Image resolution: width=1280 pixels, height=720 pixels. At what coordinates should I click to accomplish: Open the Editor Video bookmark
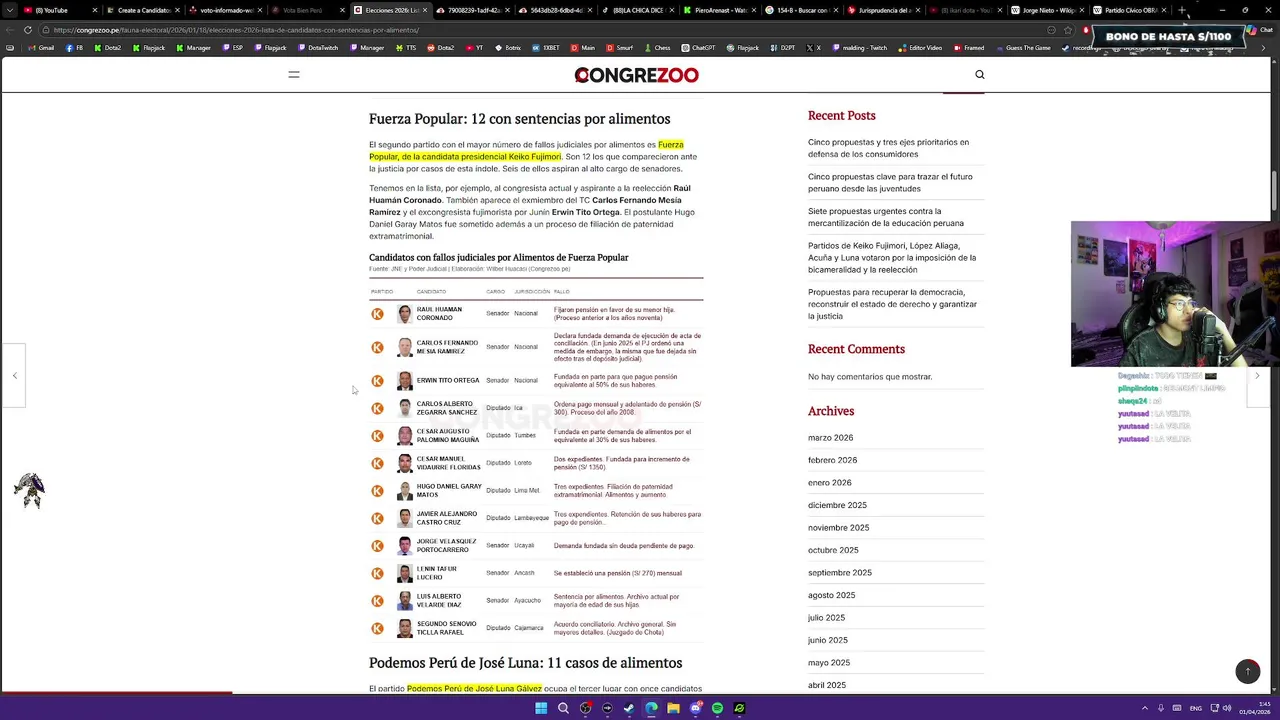(x=920, y=48)
